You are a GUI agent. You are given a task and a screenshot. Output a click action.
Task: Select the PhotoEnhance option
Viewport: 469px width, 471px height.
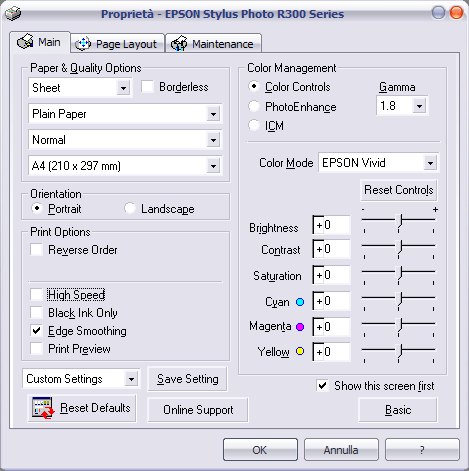(254, 107)
